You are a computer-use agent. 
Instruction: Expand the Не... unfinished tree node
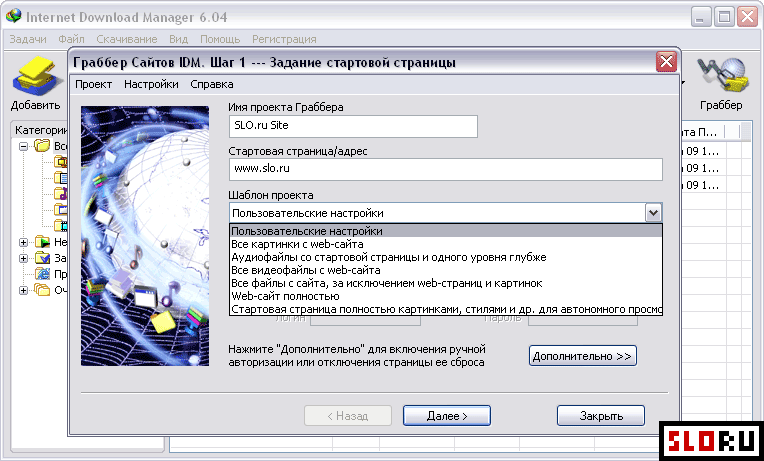tap(23, 242)
